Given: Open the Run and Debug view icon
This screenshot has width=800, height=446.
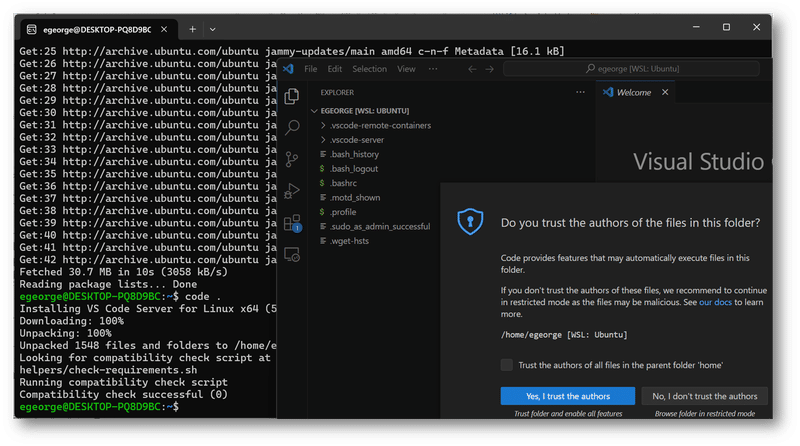Looking at the screenshot, I should point(292,191).
